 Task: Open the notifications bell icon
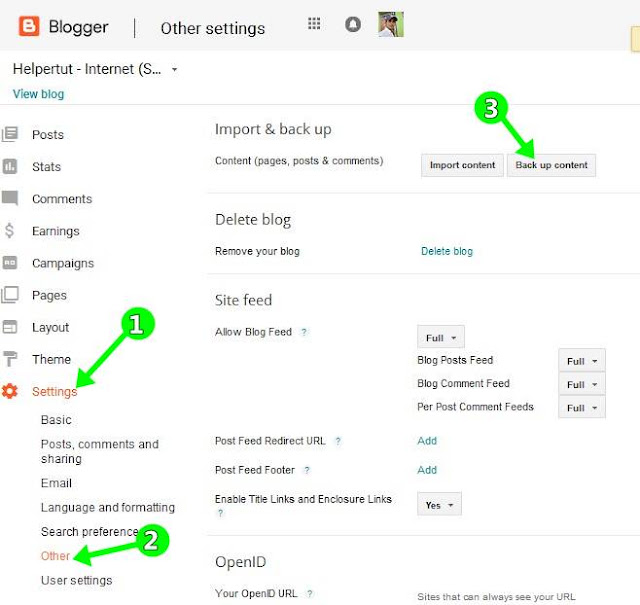click(x=353, y=24)
